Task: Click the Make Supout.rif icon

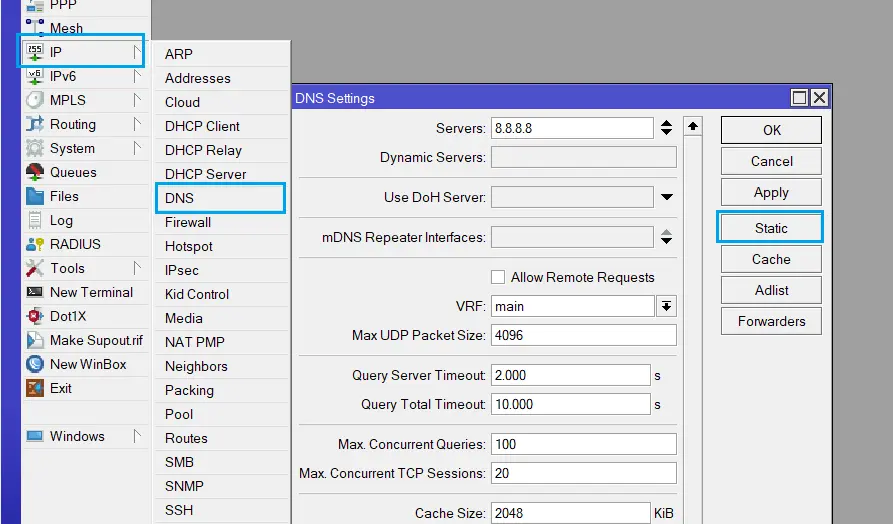Action: (x=35, y=340)
